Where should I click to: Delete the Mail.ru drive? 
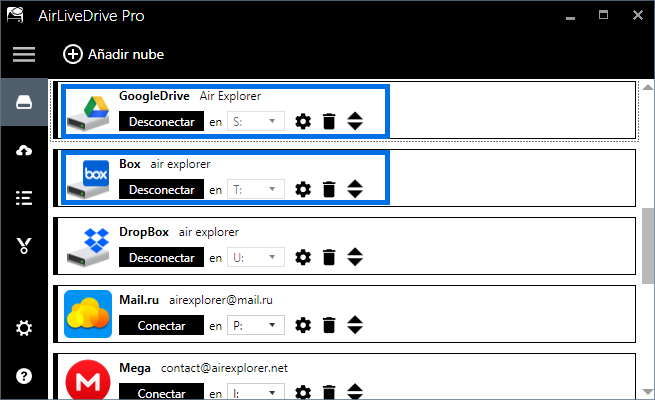(x=329, y=325)
